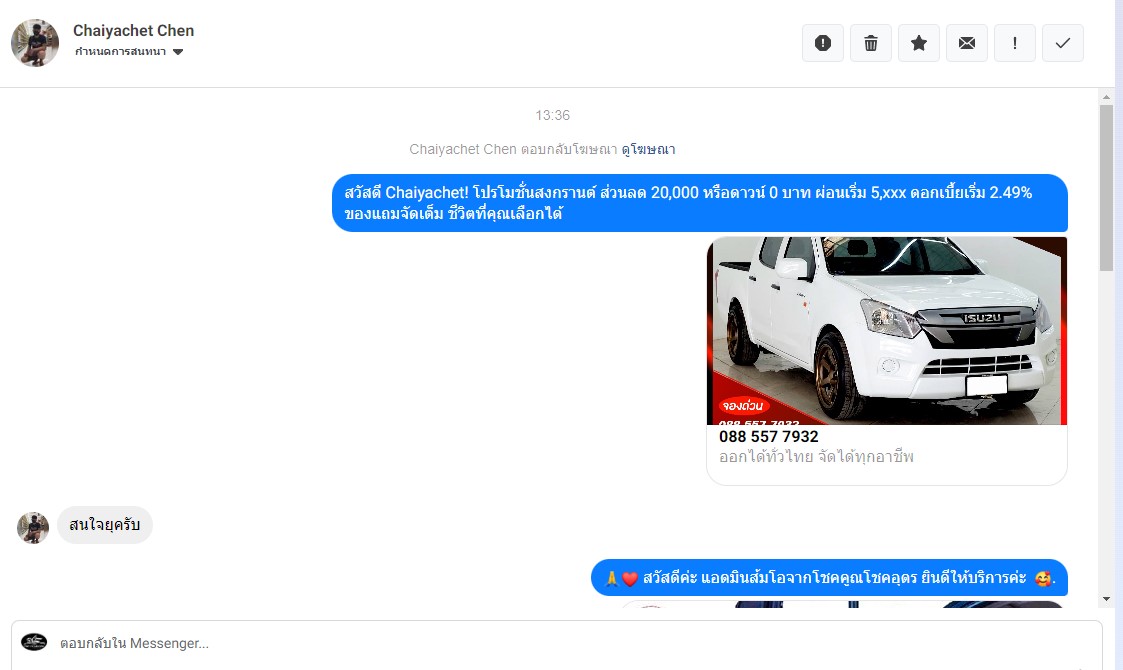The image size is (1123, 670).
Task: Click ad title 088 557 7932
Action: coord(768,436)
